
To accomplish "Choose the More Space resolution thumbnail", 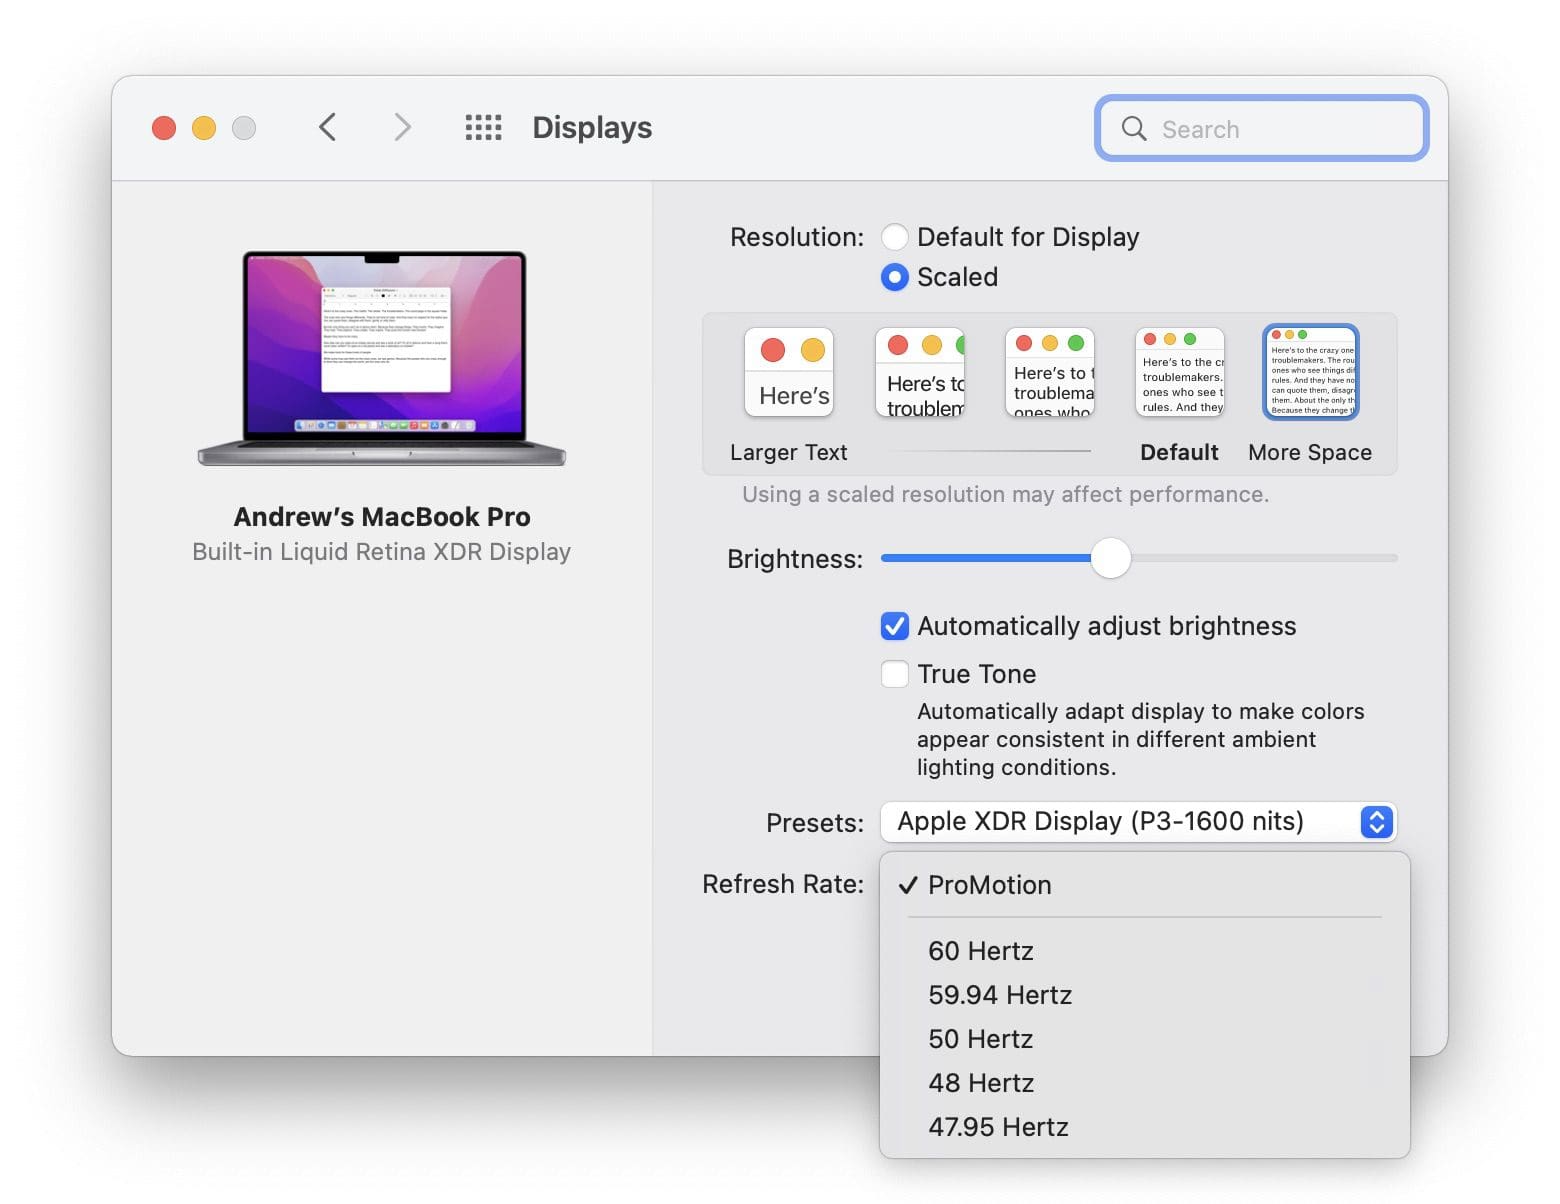I will [x=1311, y=372].
